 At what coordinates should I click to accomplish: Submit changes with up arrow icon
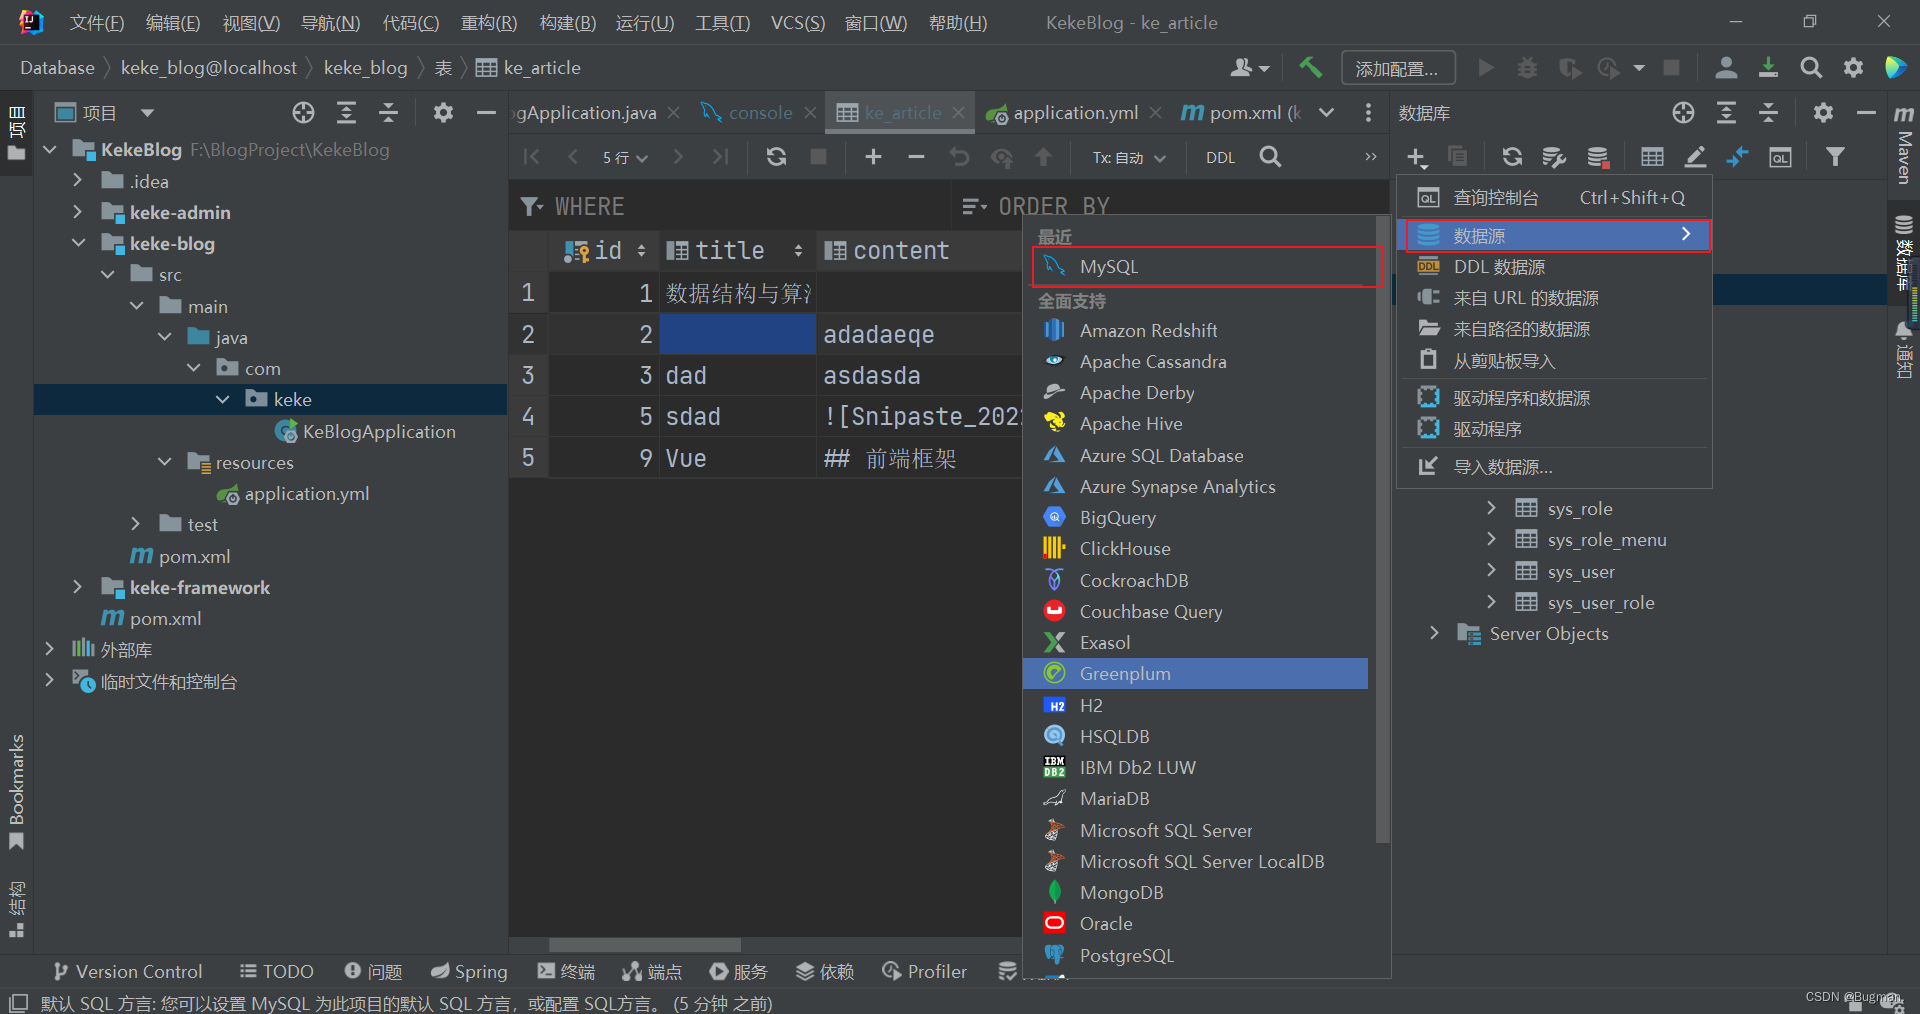click(1044, 157)
